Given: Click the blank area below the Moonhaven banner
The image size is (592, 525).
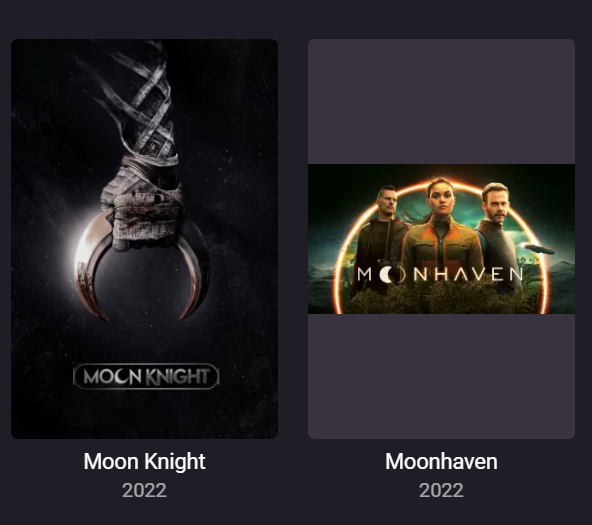Looking at the screenshot, I should click(x=441, y=376).
